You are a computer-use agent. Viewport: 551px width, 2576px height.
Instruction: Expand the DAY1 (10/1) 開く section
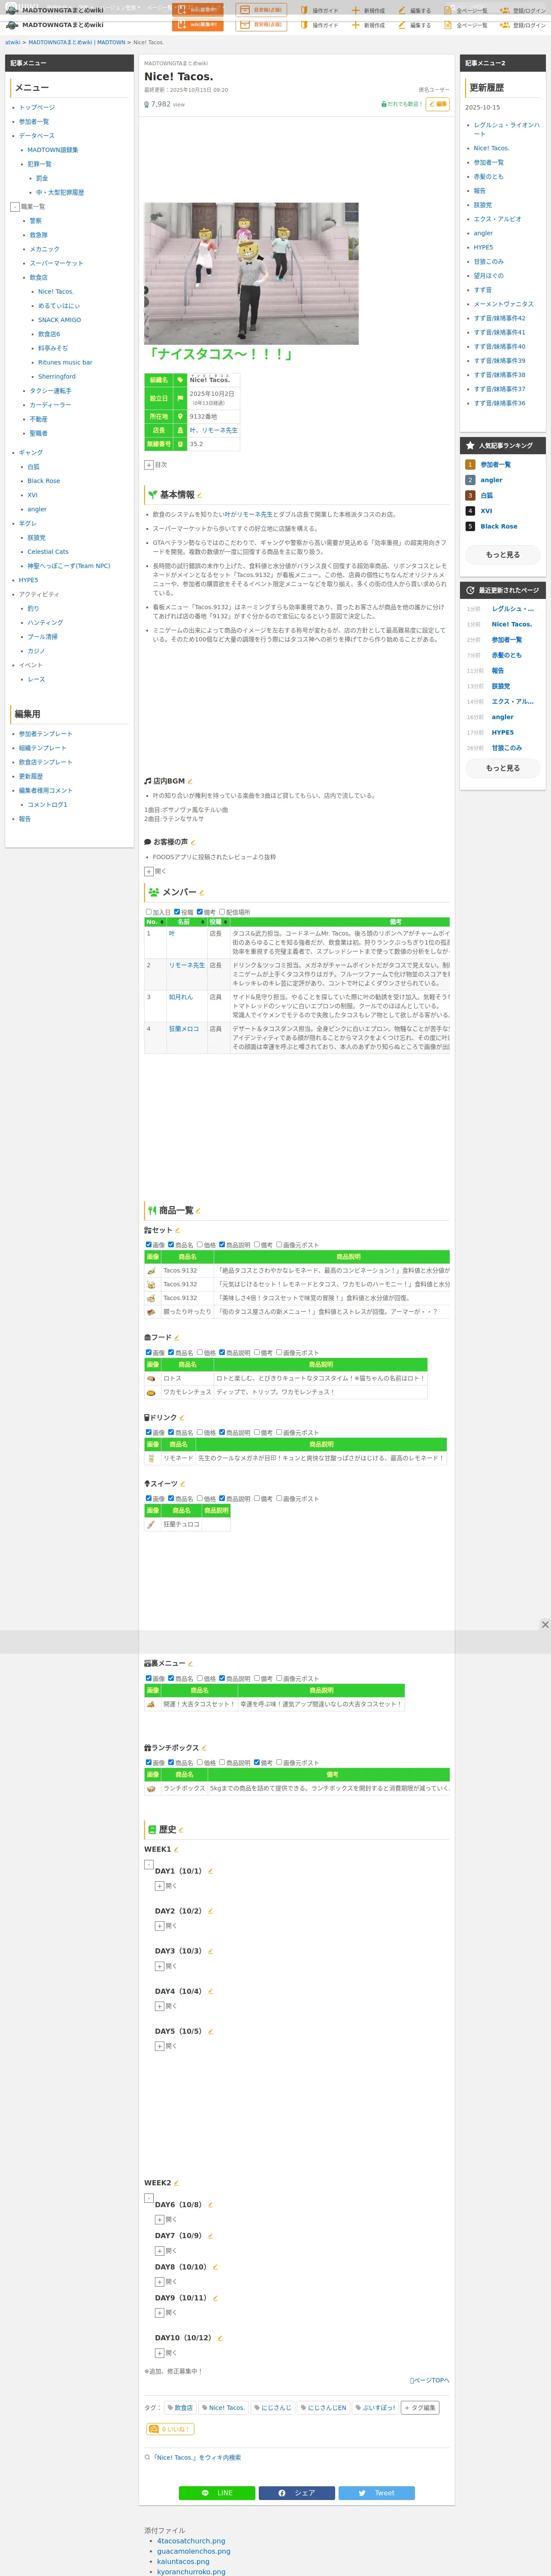(159, 1886)
